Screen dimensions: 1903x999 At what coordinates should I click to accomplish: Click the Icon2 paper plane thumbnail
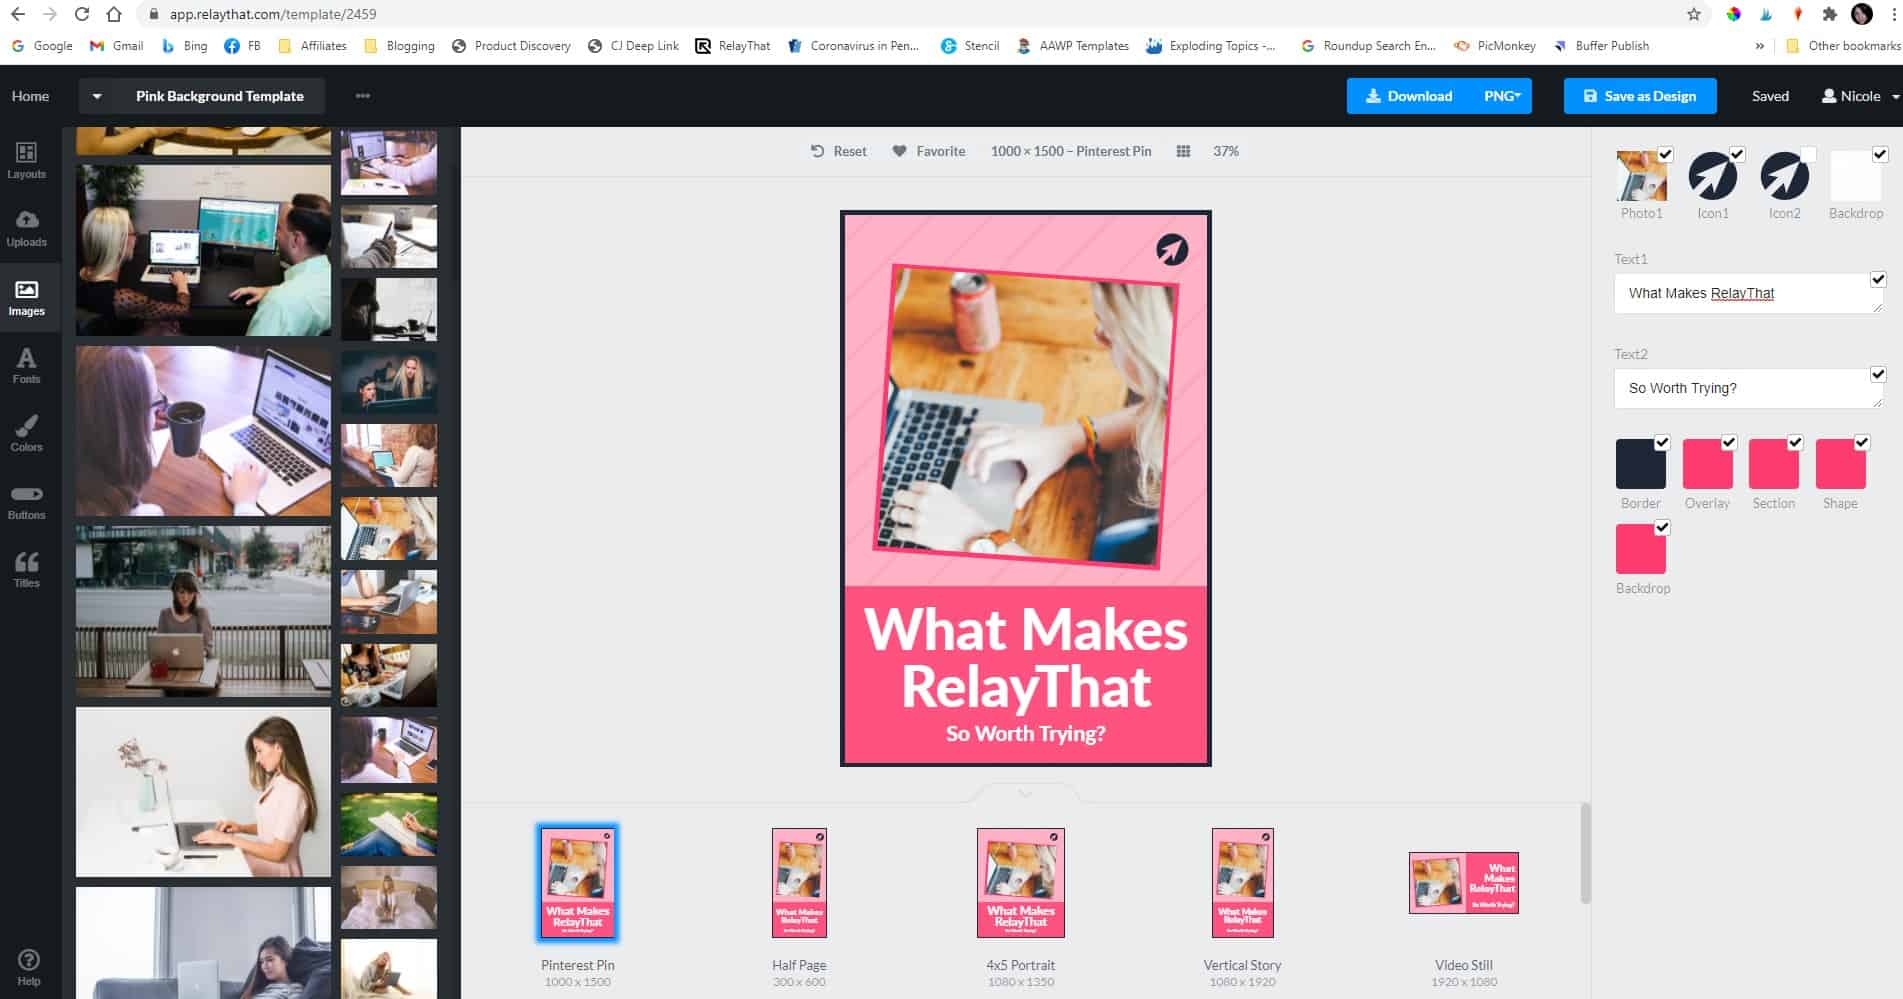coord(1784,176)
